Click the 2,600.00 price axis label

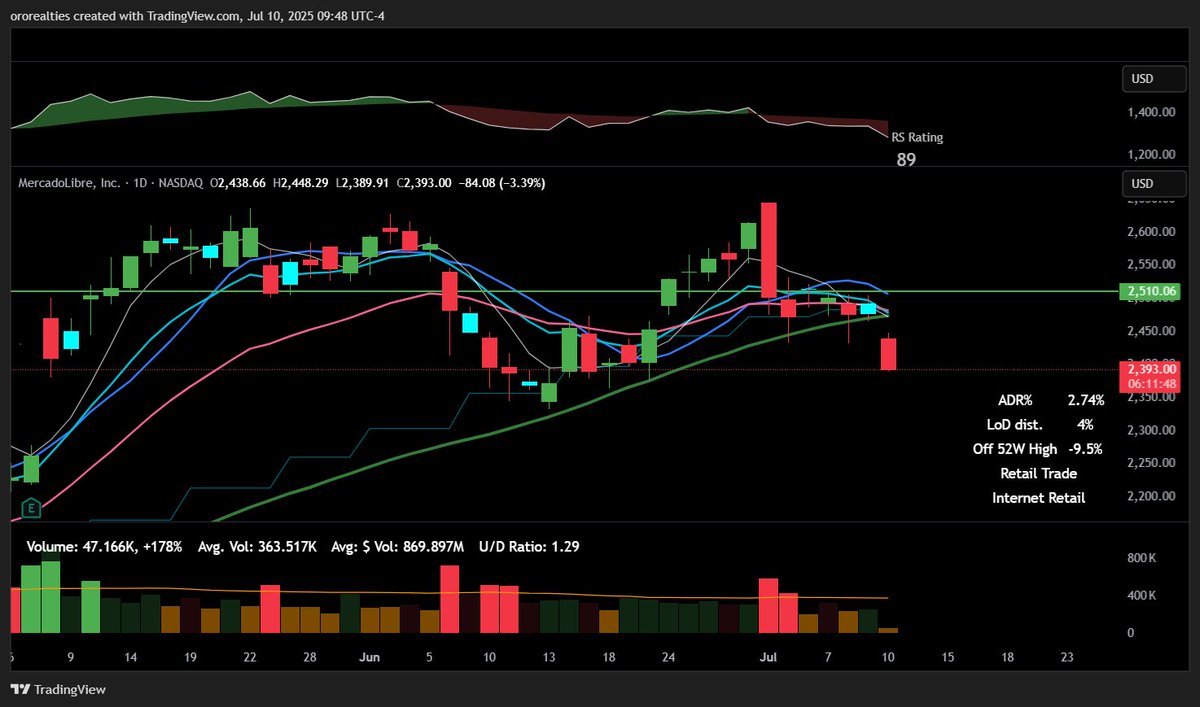click(1152, 232)
